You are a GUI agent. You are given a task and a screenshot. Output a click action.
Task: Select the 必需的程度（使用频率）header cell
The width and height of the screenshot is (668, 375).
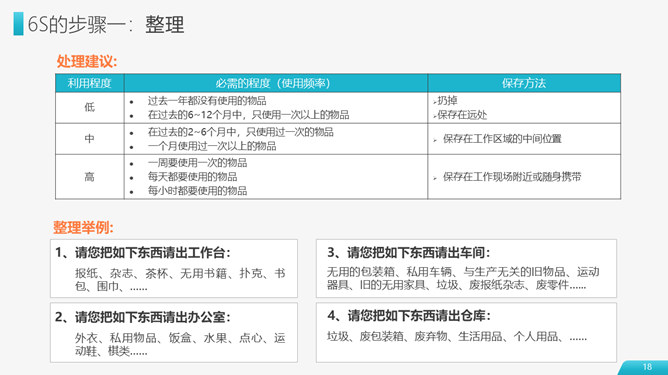pos(276,83)
